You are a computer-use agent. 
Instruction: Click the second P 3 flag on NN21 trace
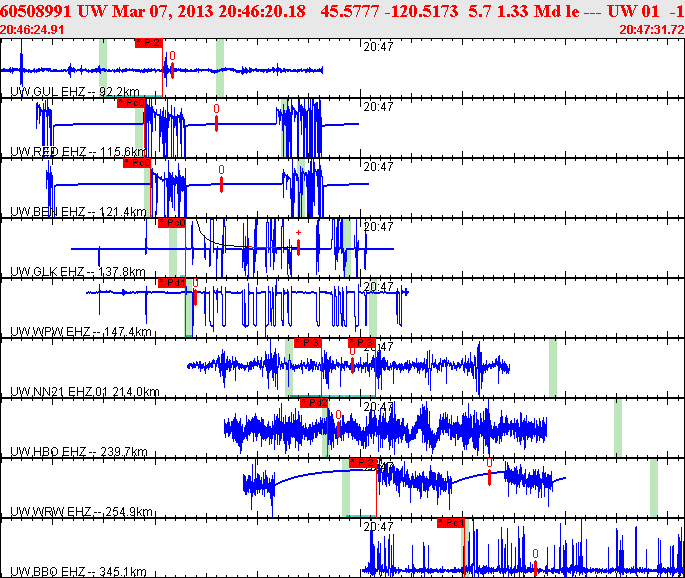click(x=362, y=343)
